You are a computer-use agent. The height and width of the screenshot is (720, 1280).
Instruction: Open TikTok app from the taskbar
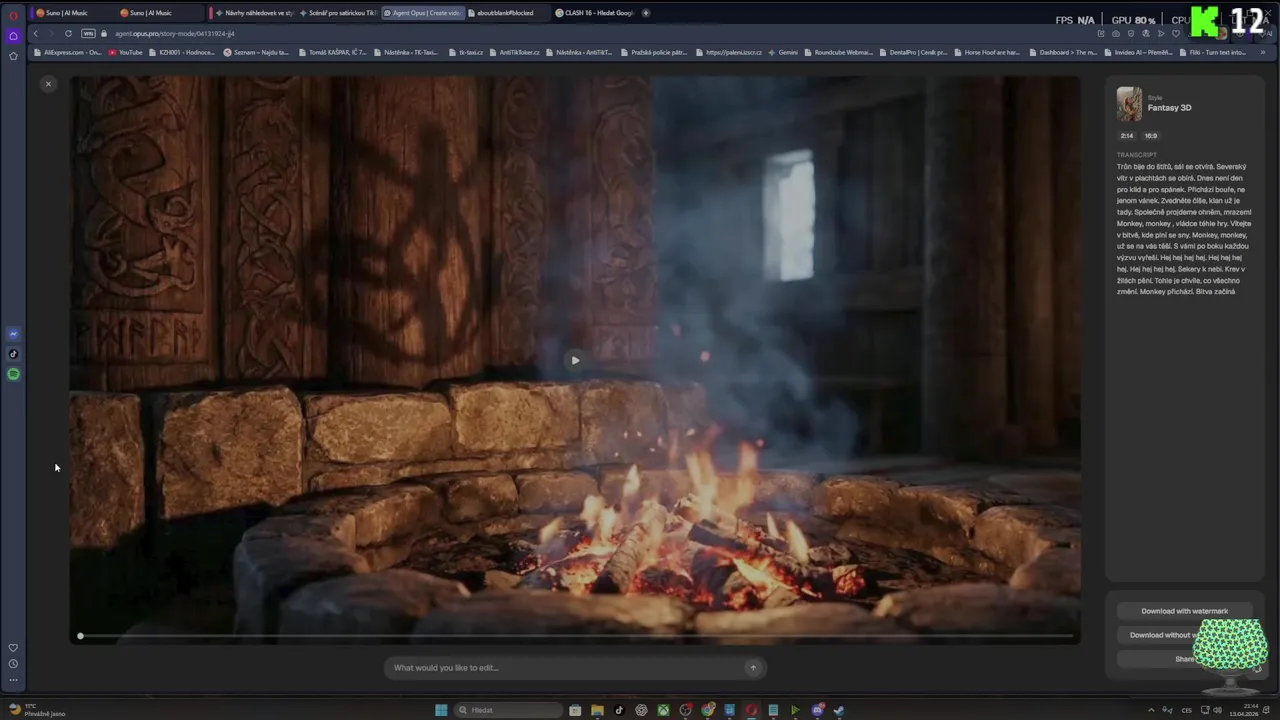point(619,710)
